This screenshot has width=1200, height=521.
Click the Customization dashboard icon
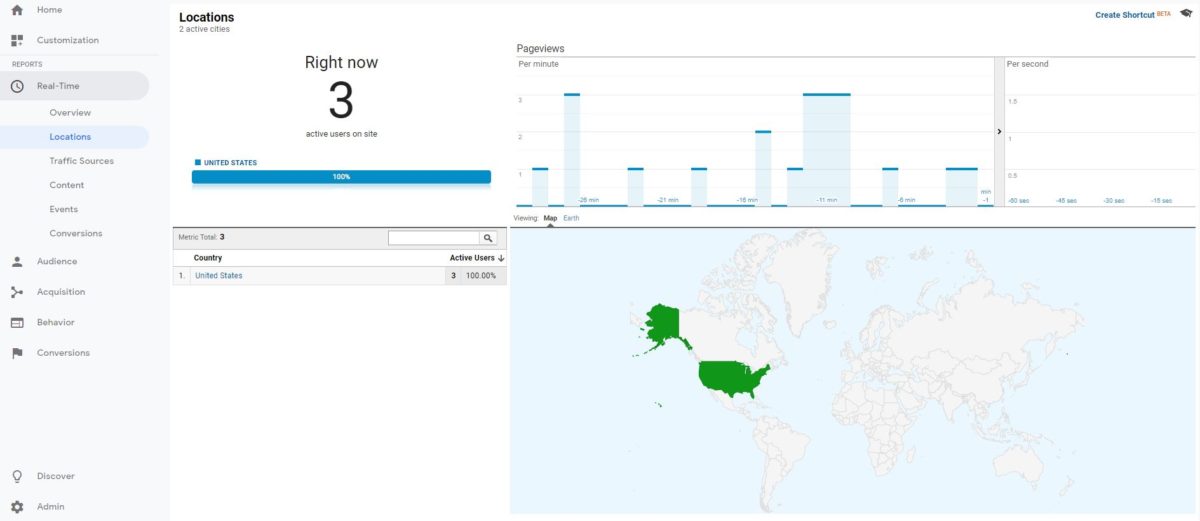[17, 41]
